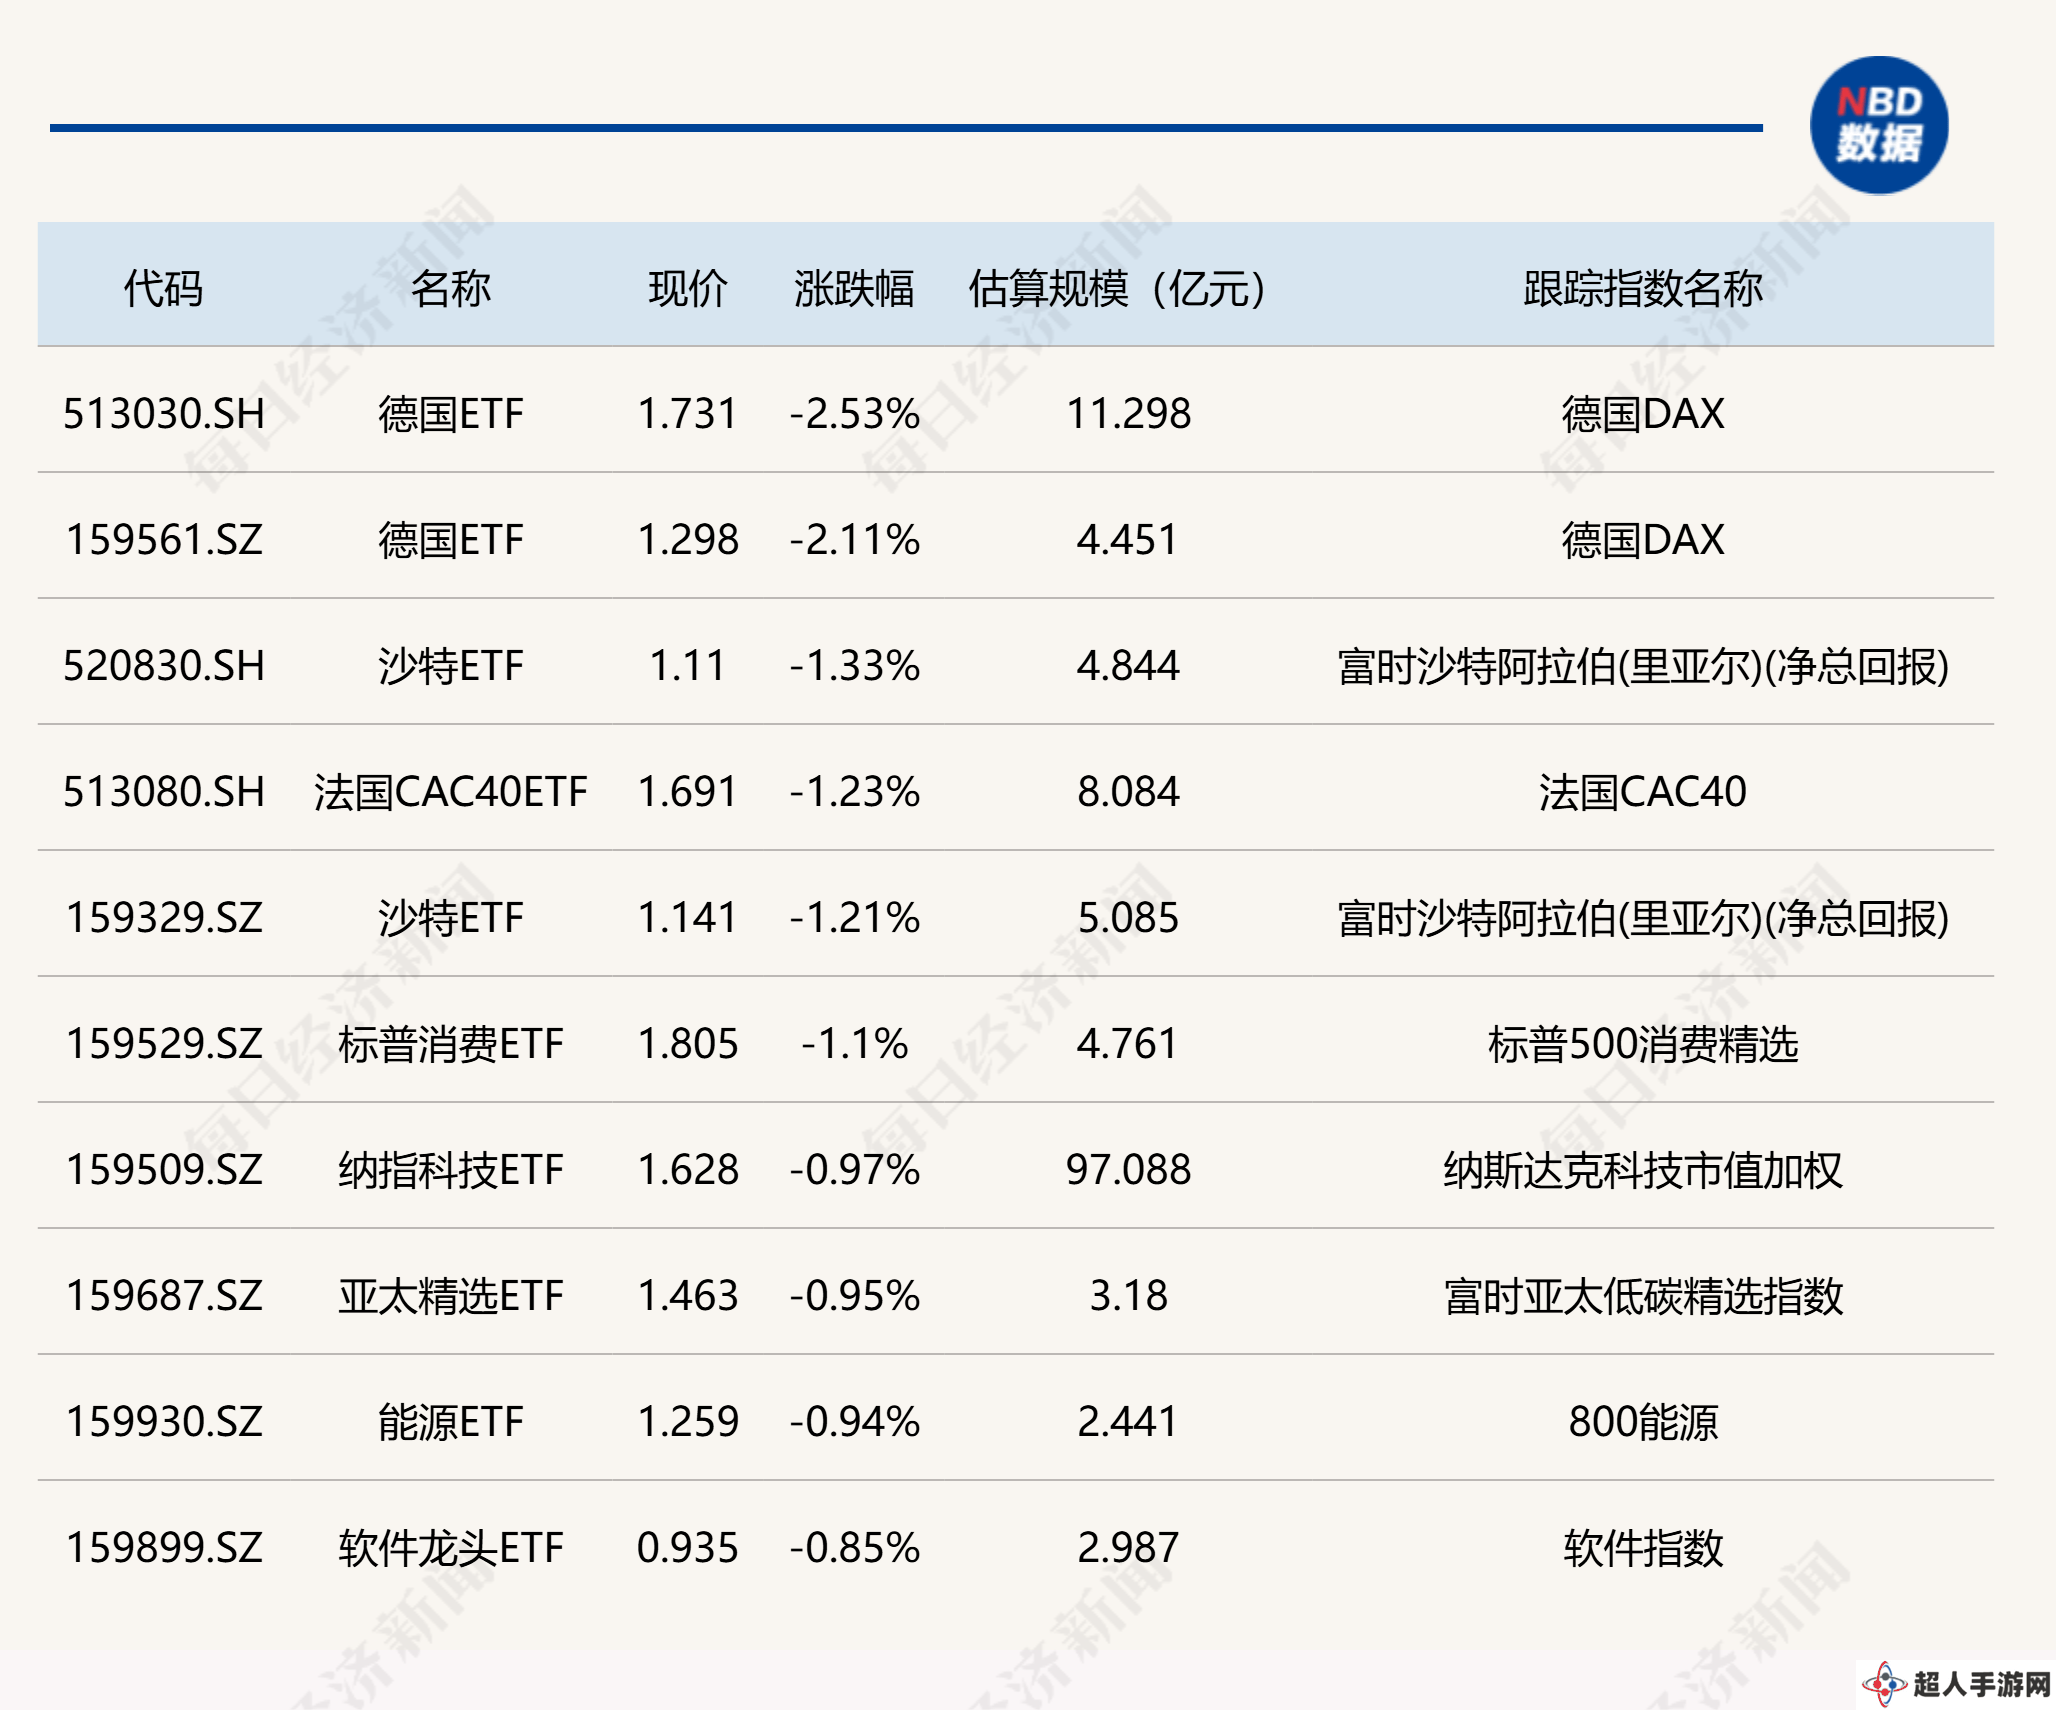Select 沙特ETF name in 159329.SZ row

[451, 917]
